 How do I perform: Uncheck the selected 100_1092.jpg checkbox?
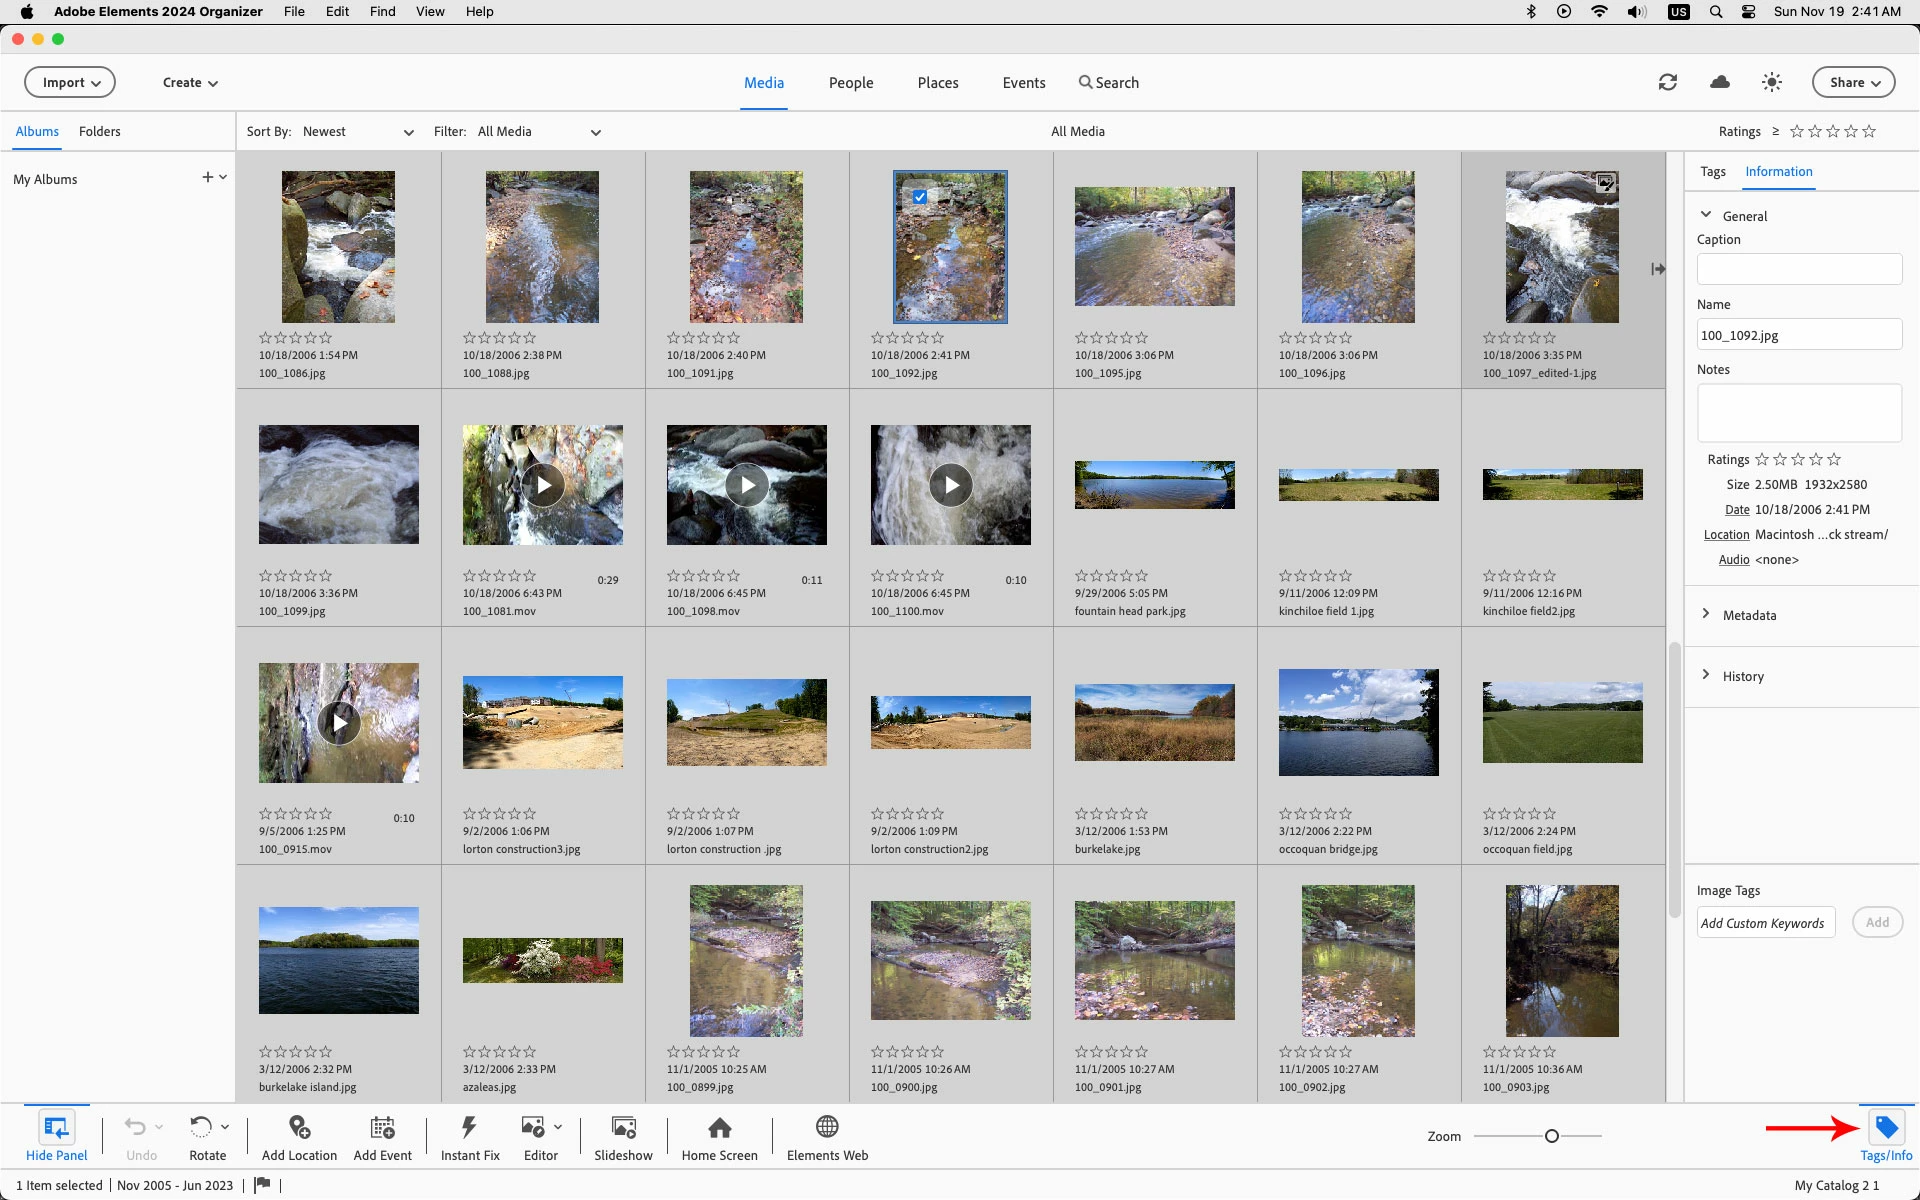pos(920,197)
